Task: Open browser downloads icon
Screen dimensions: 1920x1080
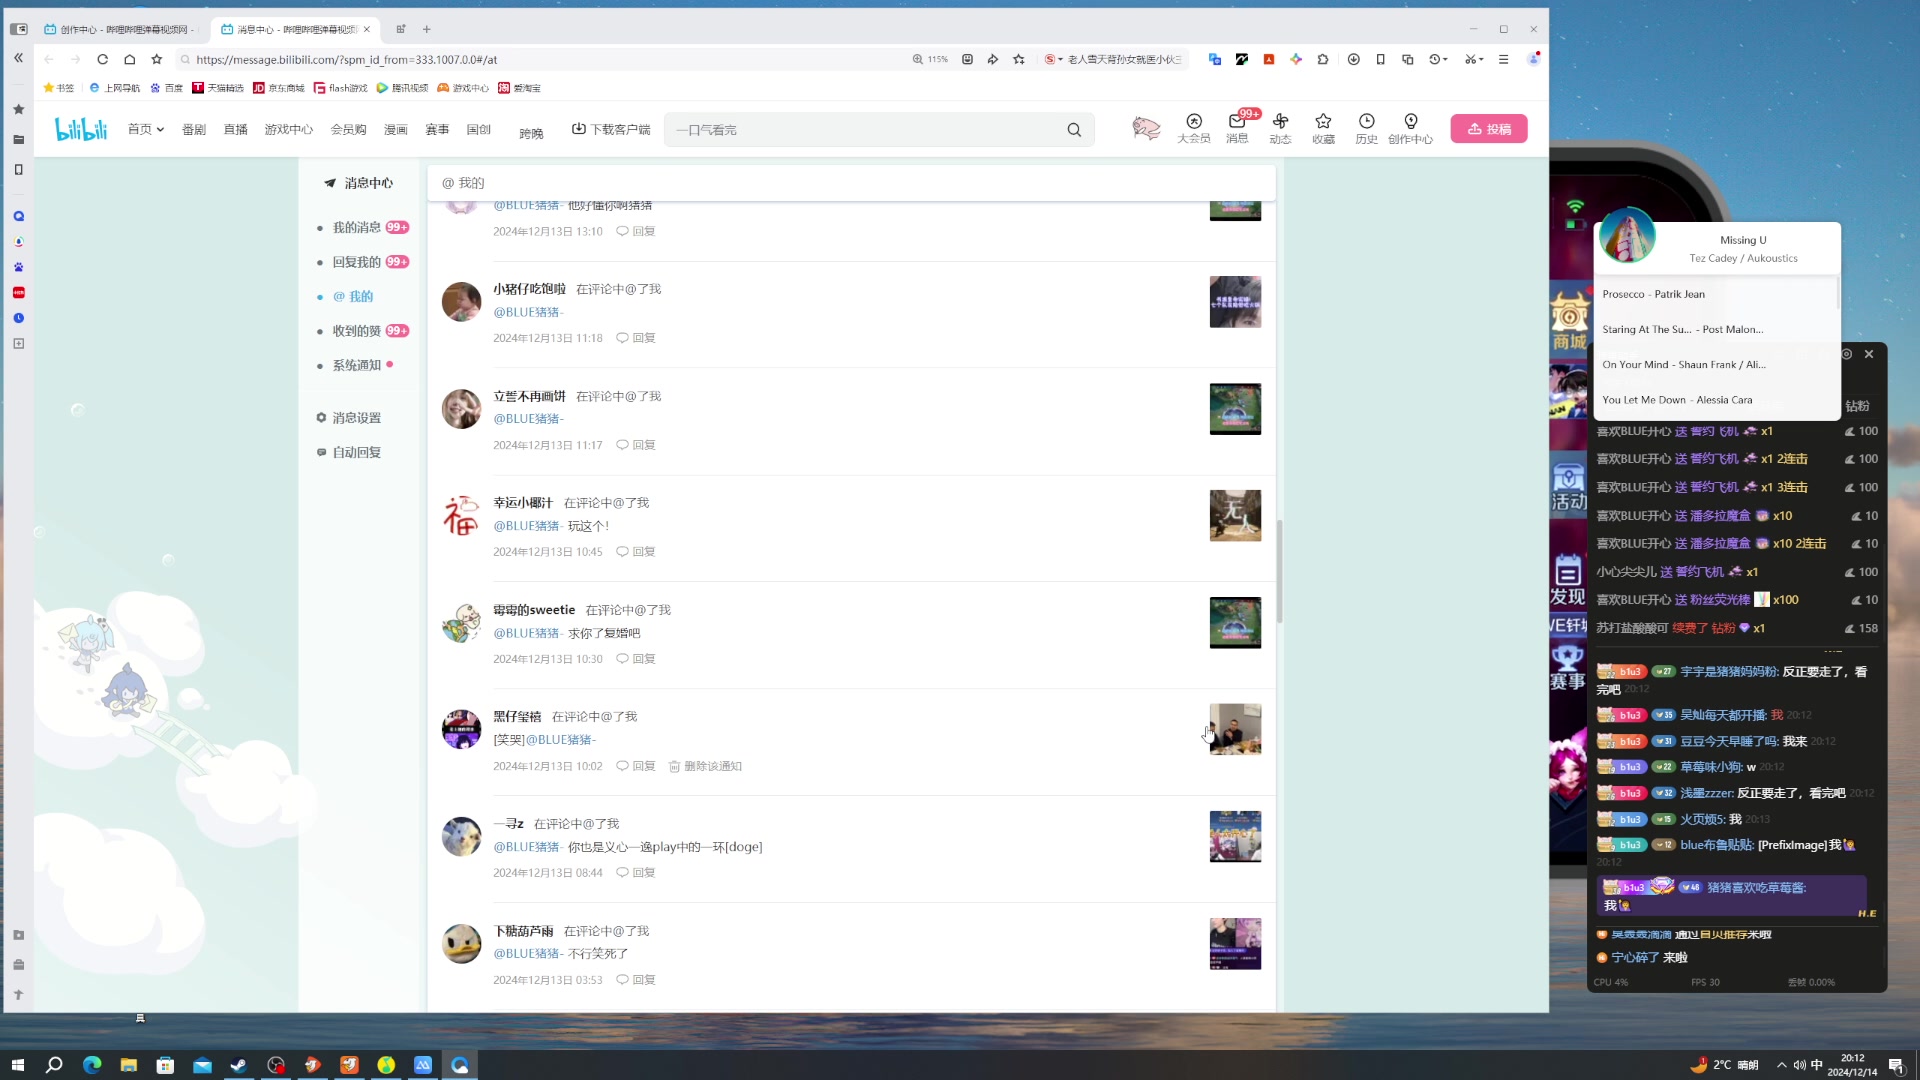Action: [x=1353, y=59]
